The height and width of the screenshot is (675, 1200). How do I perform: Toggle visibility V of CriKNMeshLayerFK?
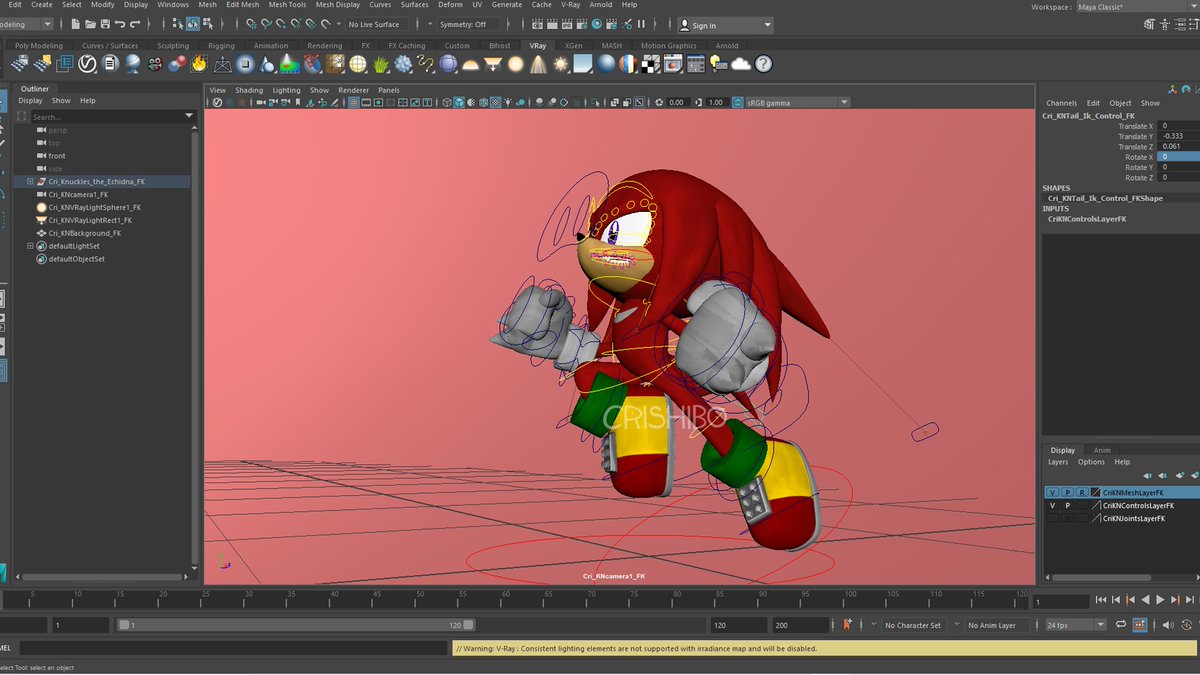pos(1052,493)
